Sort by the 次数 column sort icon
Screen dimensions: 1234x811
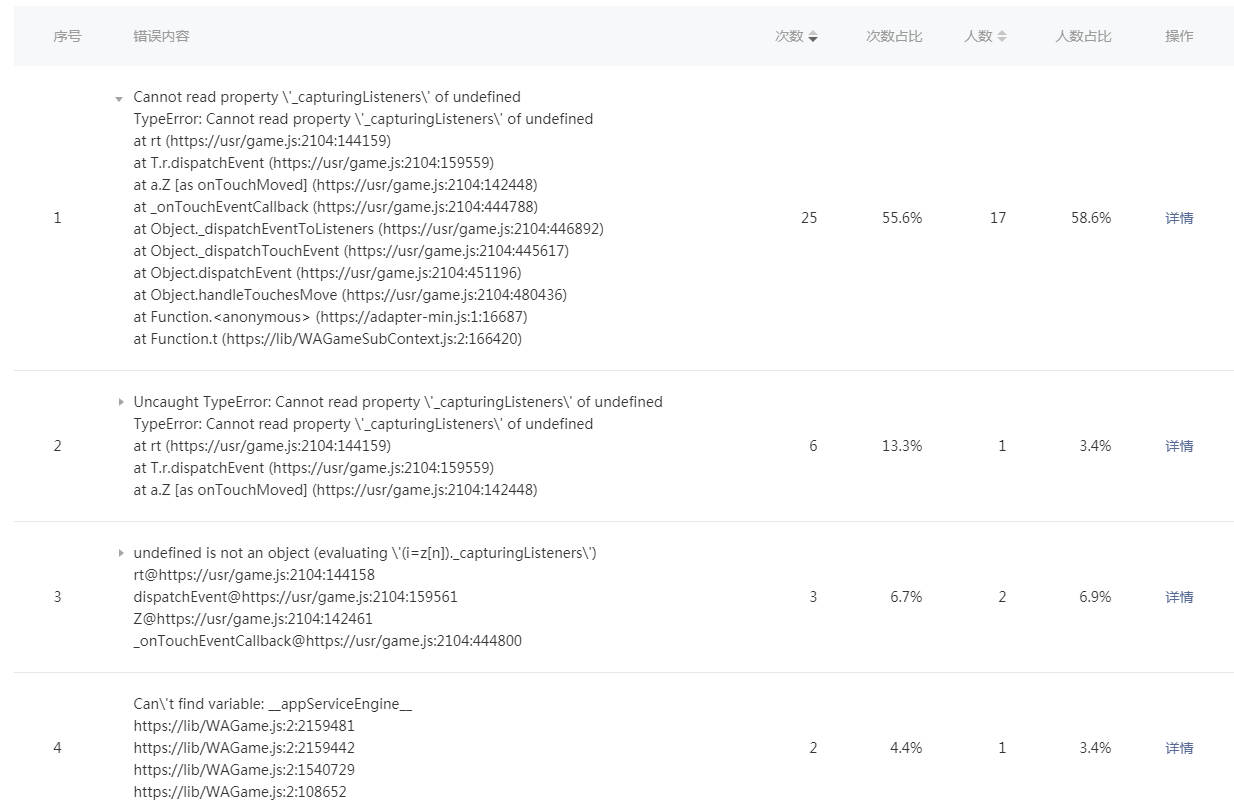[x=813, y=36]
